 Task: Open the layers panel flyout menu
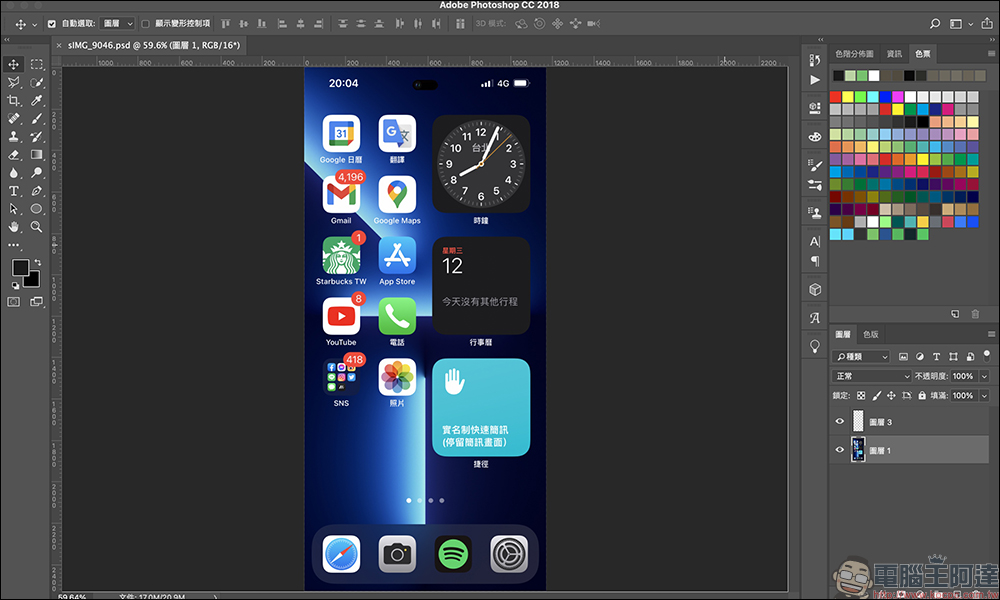991,334
